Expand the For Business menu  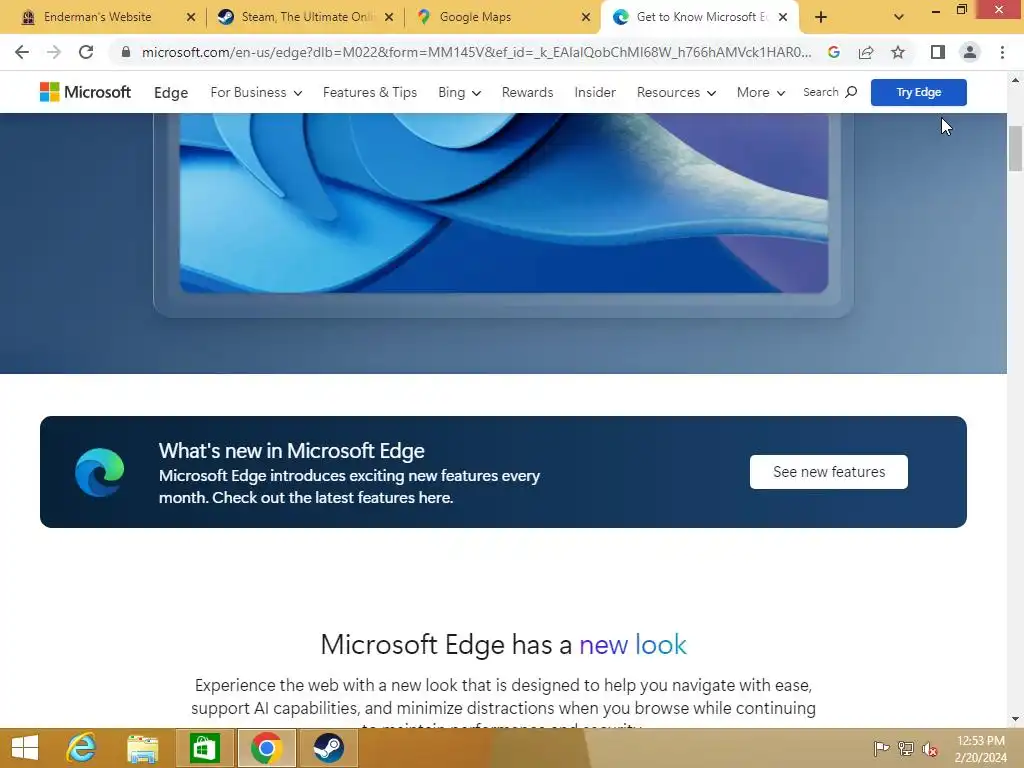(x=256, y=93)
